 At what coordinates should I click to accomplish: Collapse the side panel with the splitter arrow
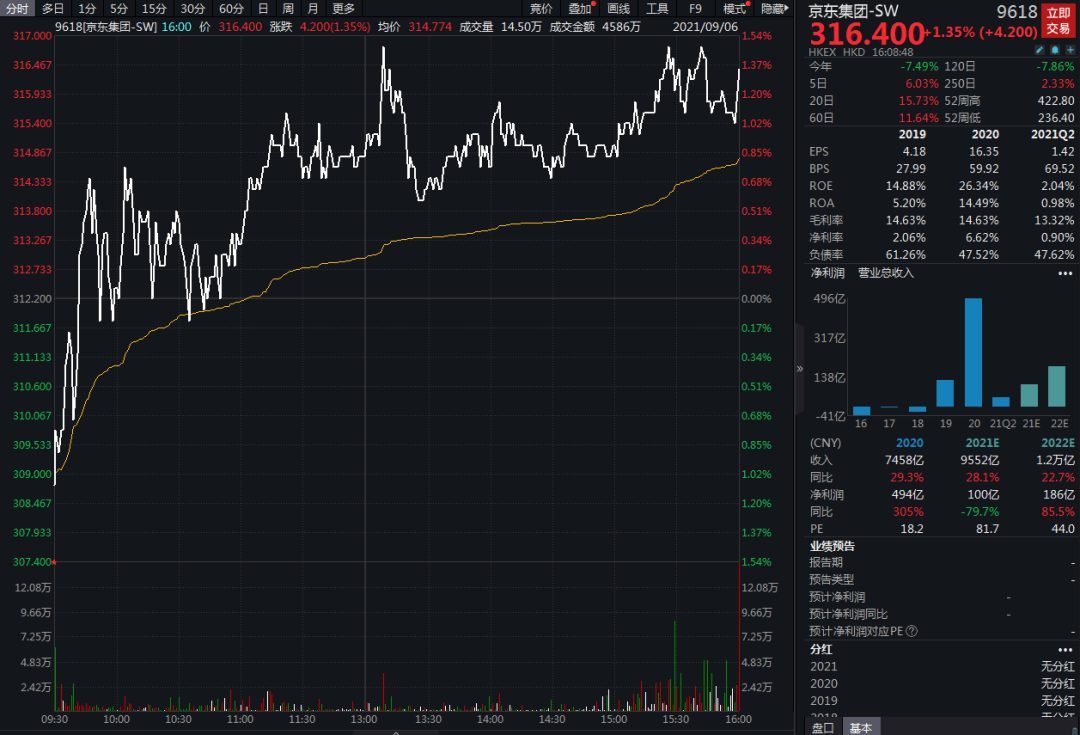click(799, 368)
